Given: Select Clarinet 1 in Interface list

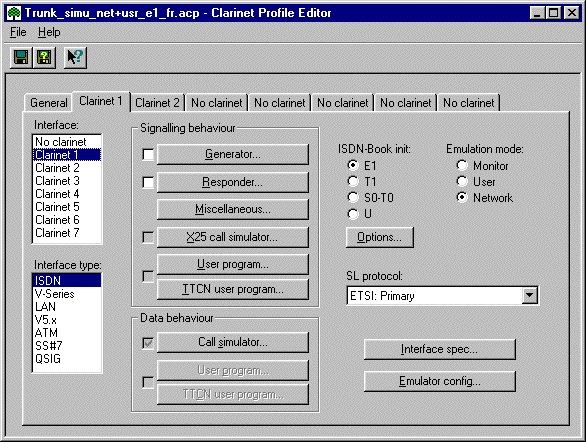Looking at the screenshot, I should pyautogui.click(x=67, y=155).
